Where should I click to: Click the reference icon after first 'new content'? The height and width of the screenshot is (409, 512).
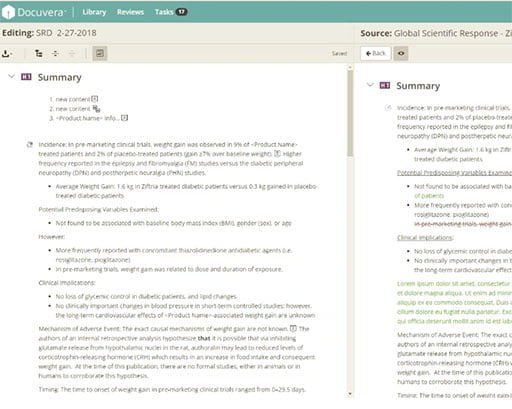95,99
